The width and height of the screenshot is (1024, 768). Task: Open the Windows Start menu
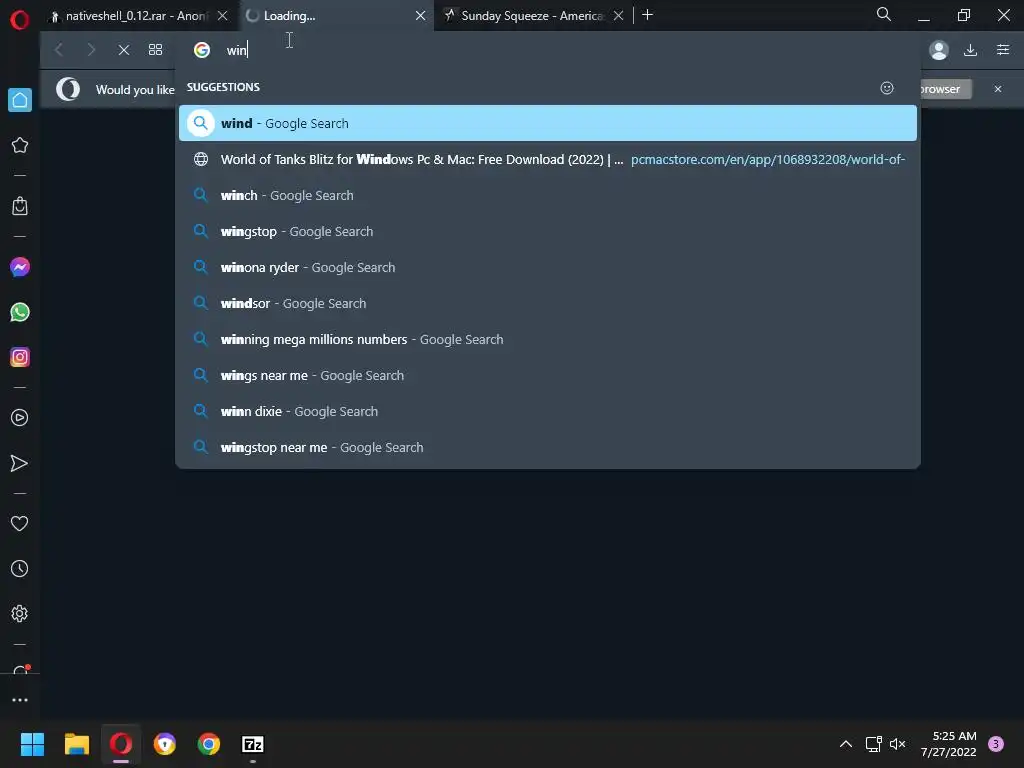(32, 744)
